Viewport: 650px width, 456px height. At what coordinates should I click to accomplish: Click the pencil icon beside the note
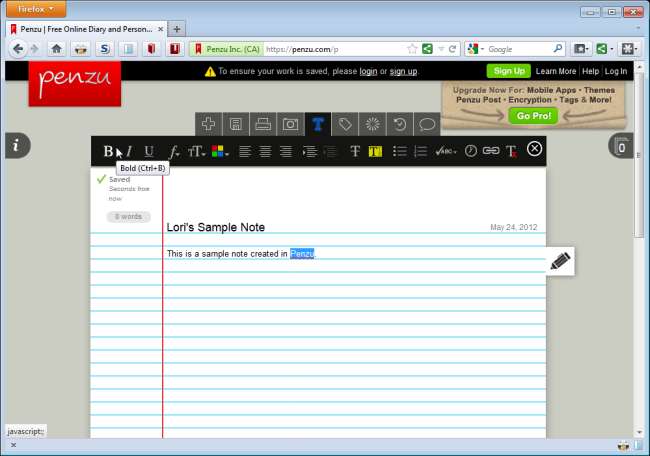(x=560, y=261)
